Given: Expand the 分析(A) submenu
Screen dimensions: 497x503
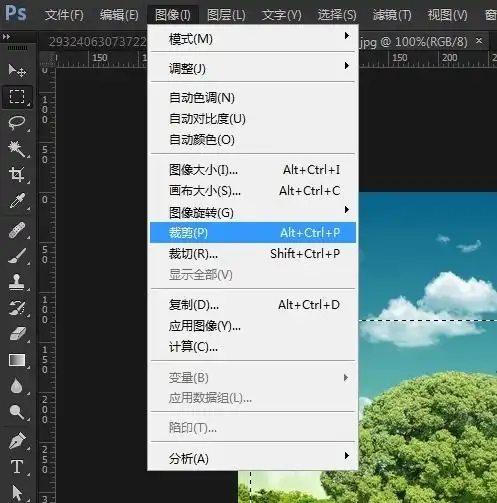Looking at the screenshot, I should coord(253,458).
